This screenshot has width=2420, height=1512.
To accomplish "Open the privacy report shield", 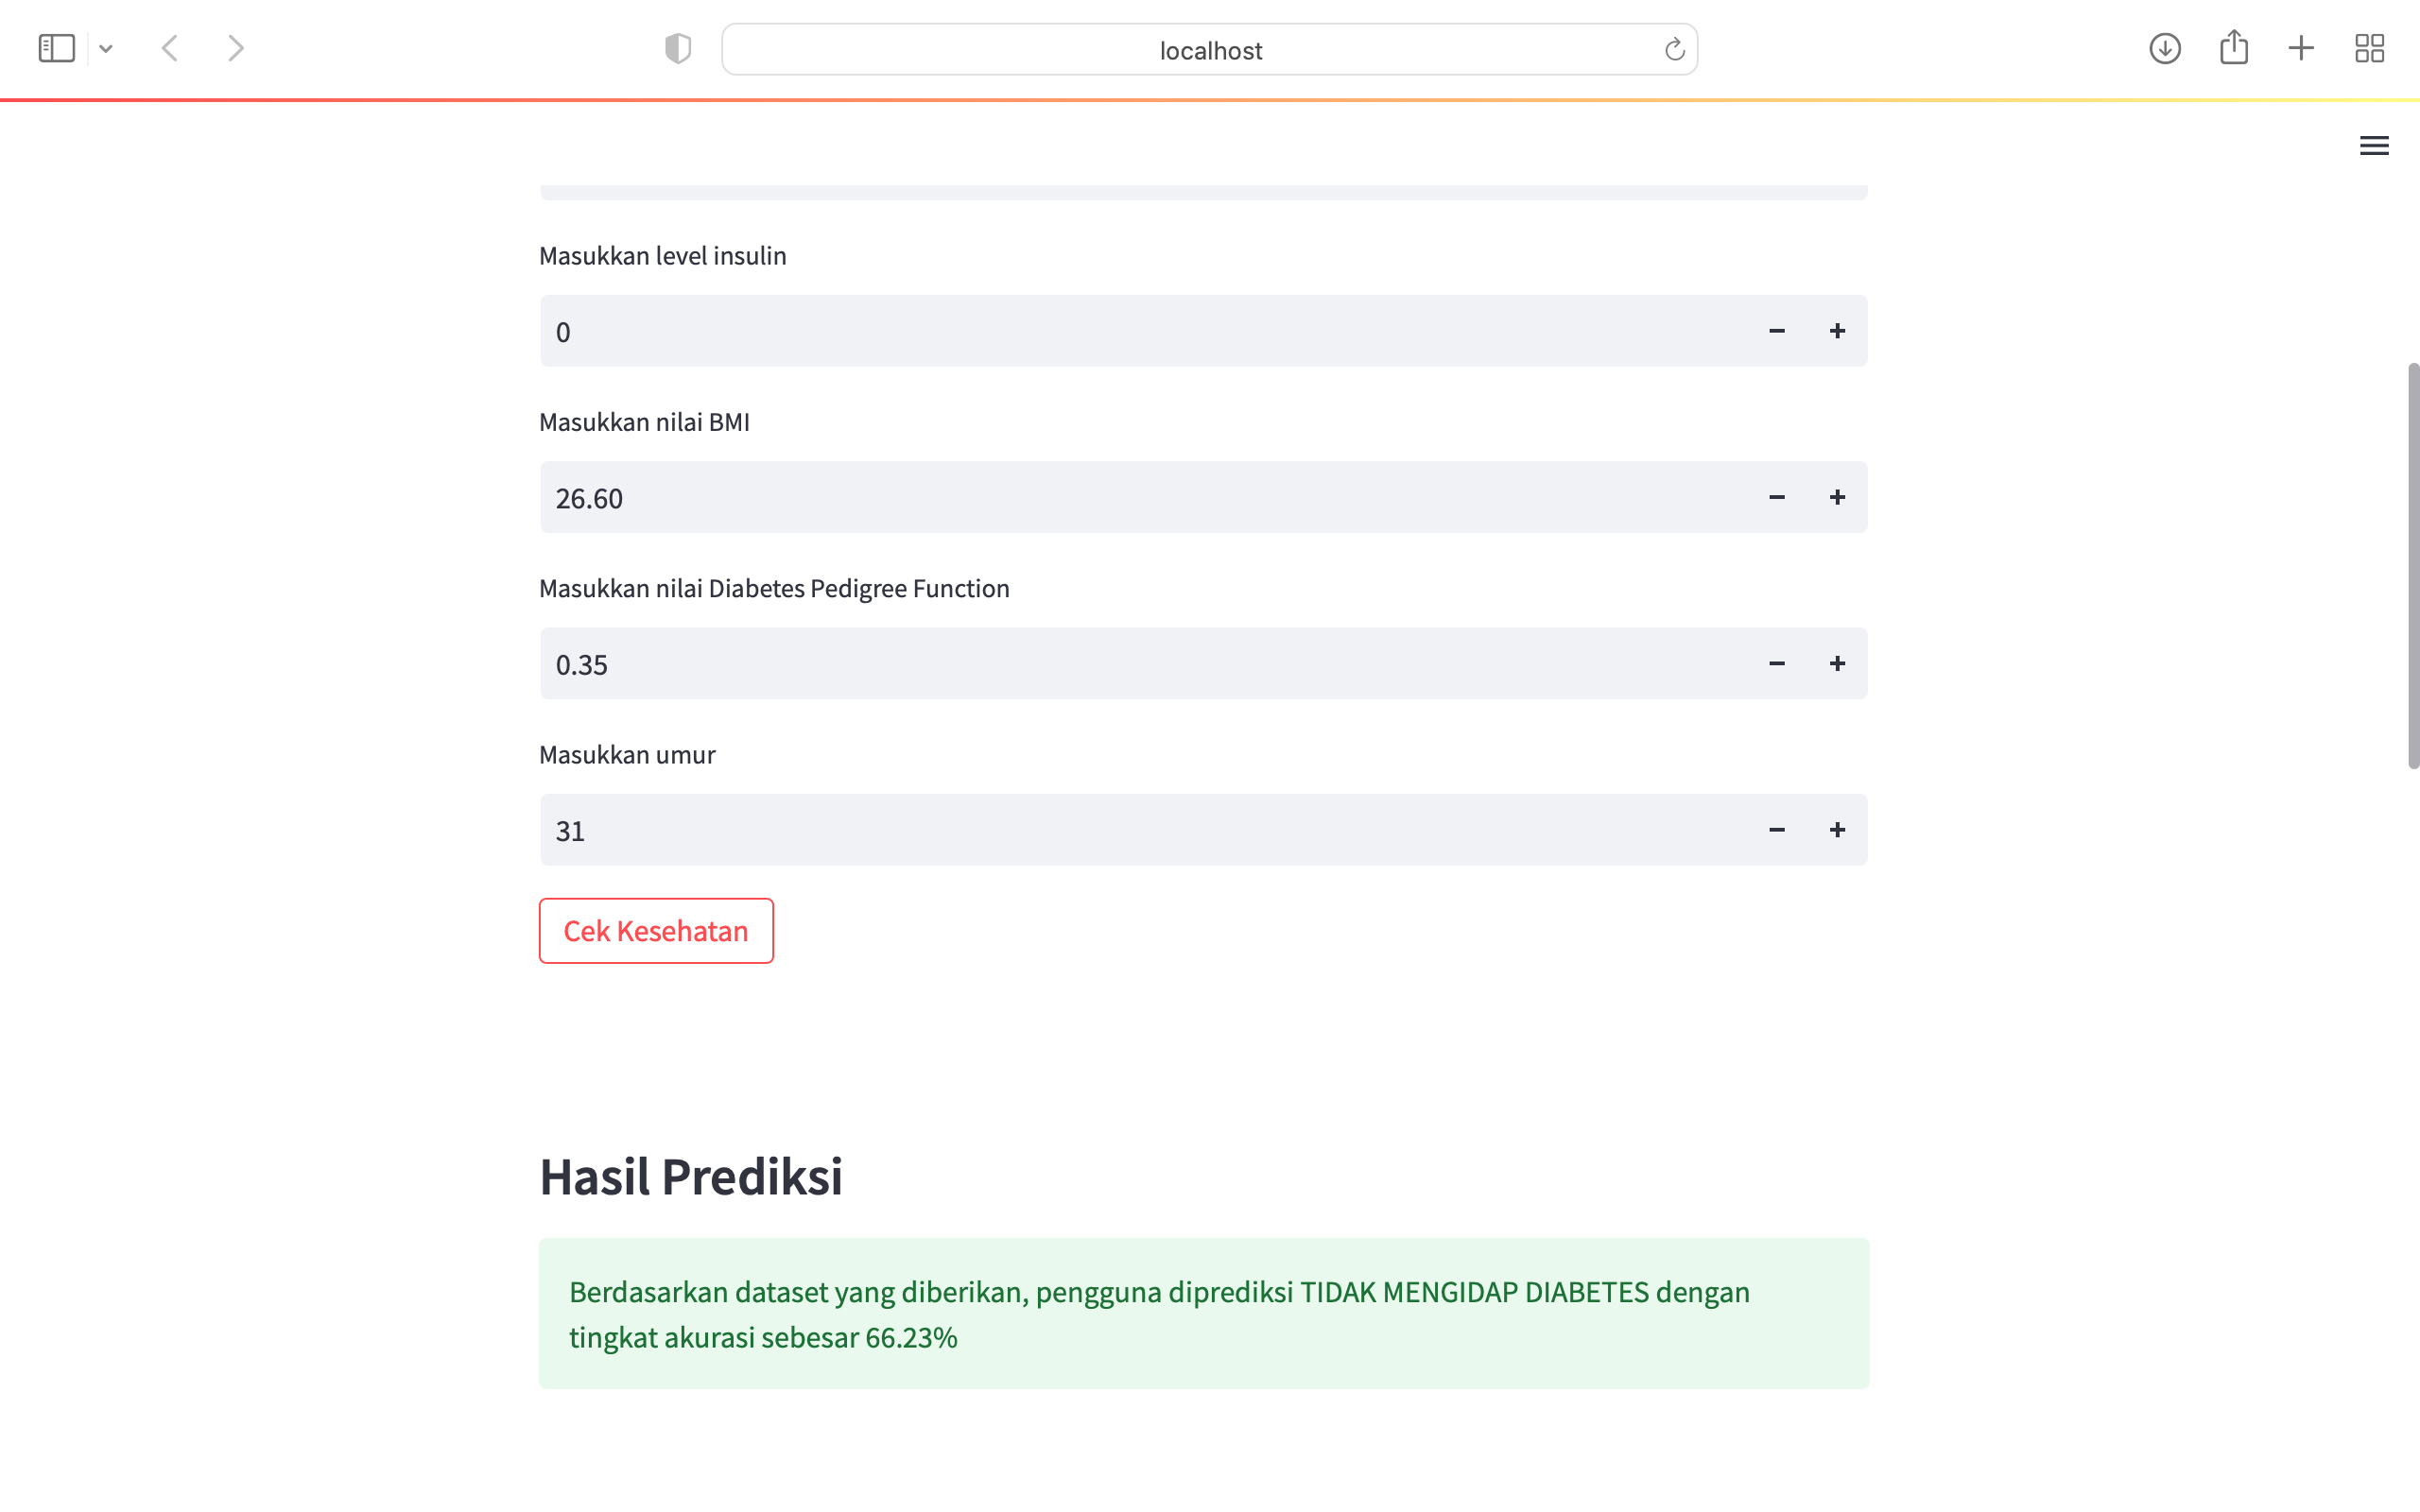I will point(677,47).
